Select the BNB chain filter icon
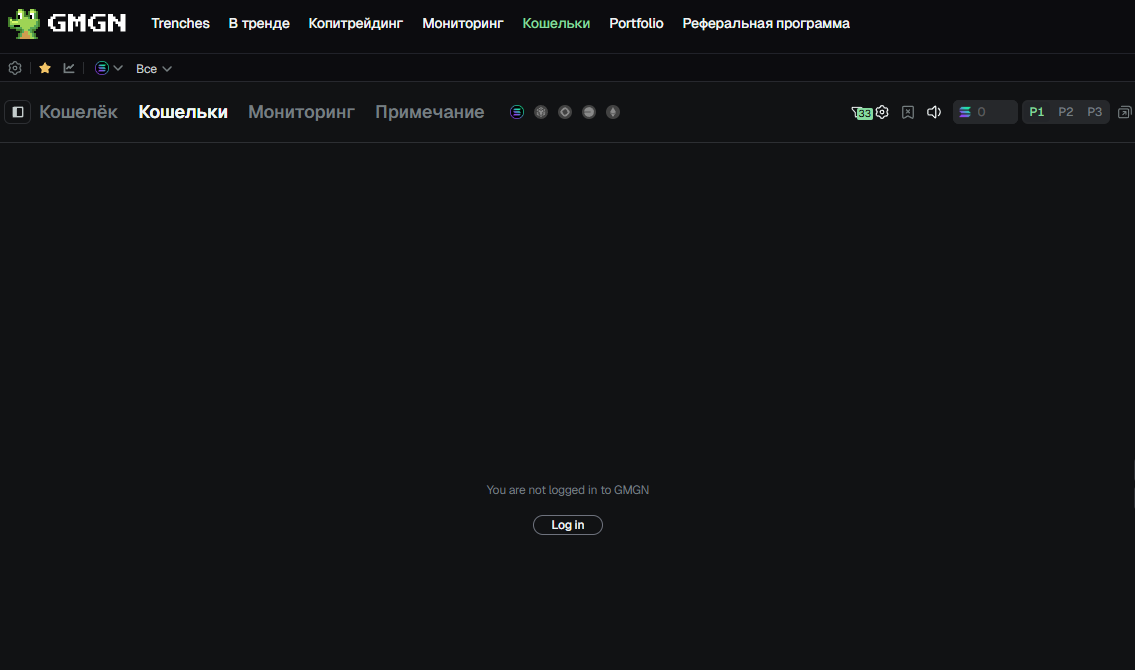The width and height of the screenshot is (1135, 670). pyautogui.click(x=541, y=112)
